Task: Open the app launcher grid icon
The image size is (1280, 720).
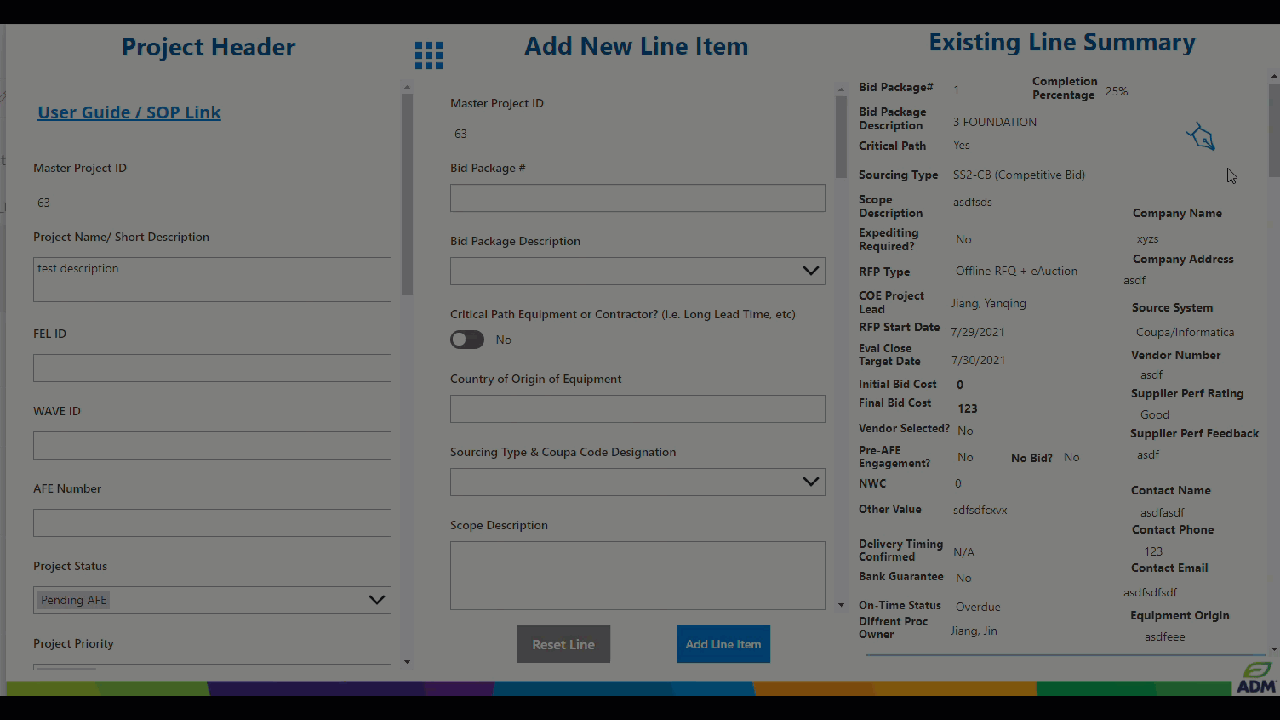Action: [428, 55]
